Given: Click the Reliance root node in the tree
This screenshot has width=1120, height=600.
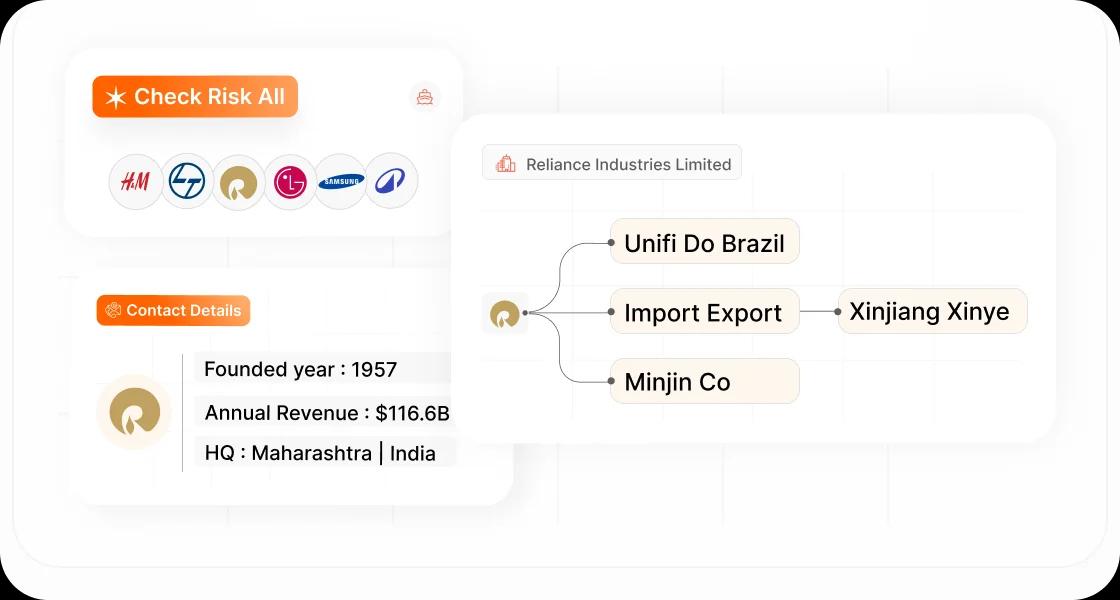Looking at the screenshot, I should [504, 313].
